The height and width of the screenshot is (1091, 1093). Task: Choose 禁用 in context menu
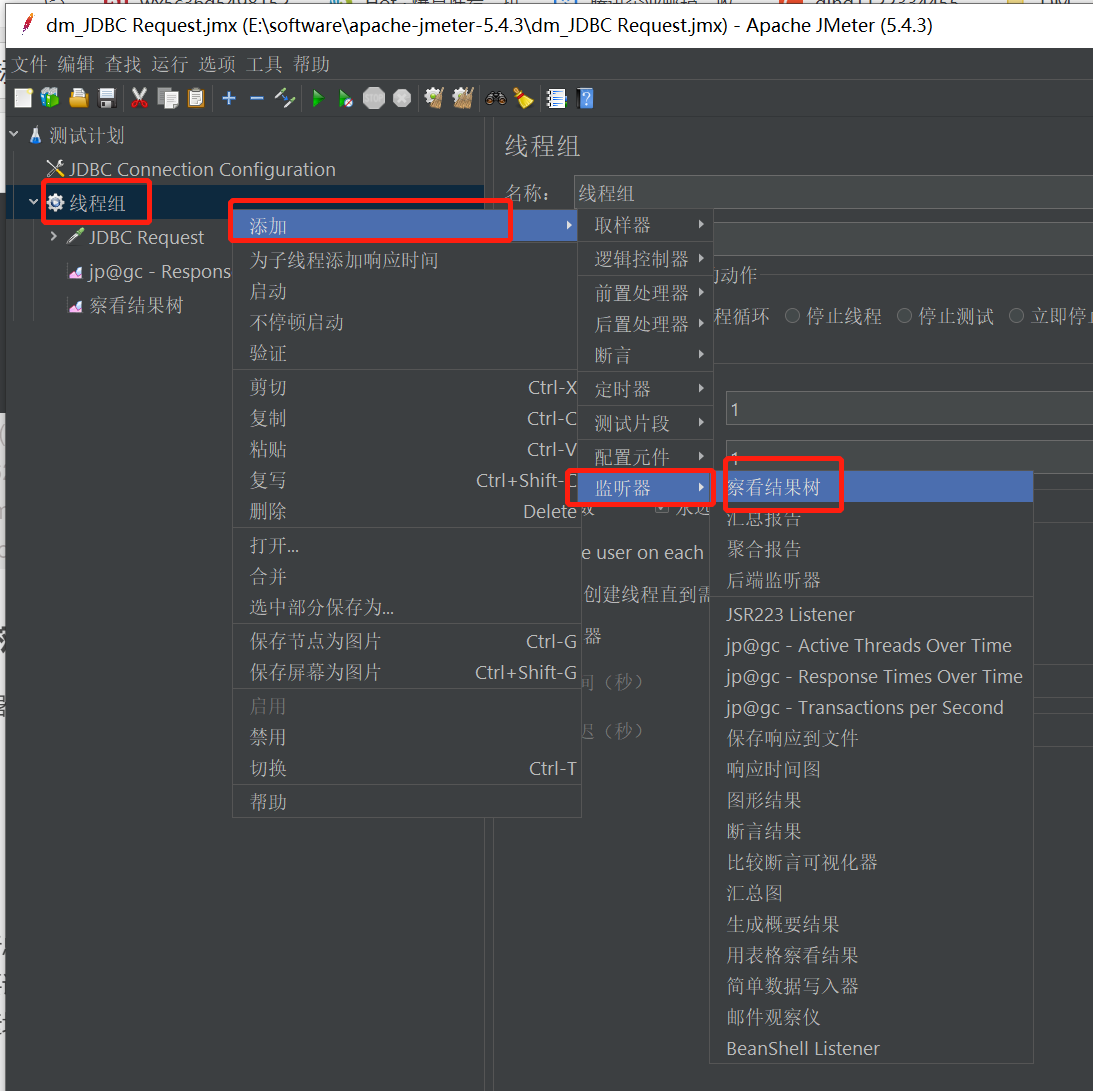(406, 737)
